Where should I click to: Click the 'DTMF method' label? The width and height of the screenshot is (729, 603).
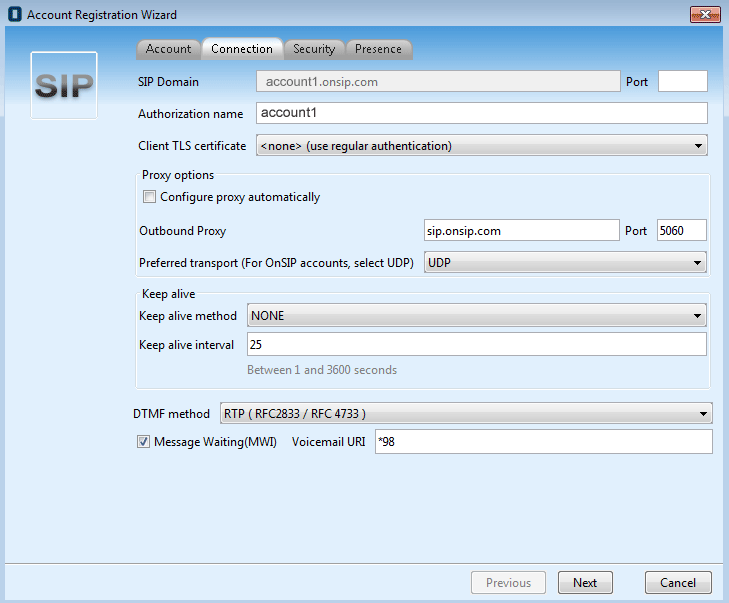tap(171, 414)
